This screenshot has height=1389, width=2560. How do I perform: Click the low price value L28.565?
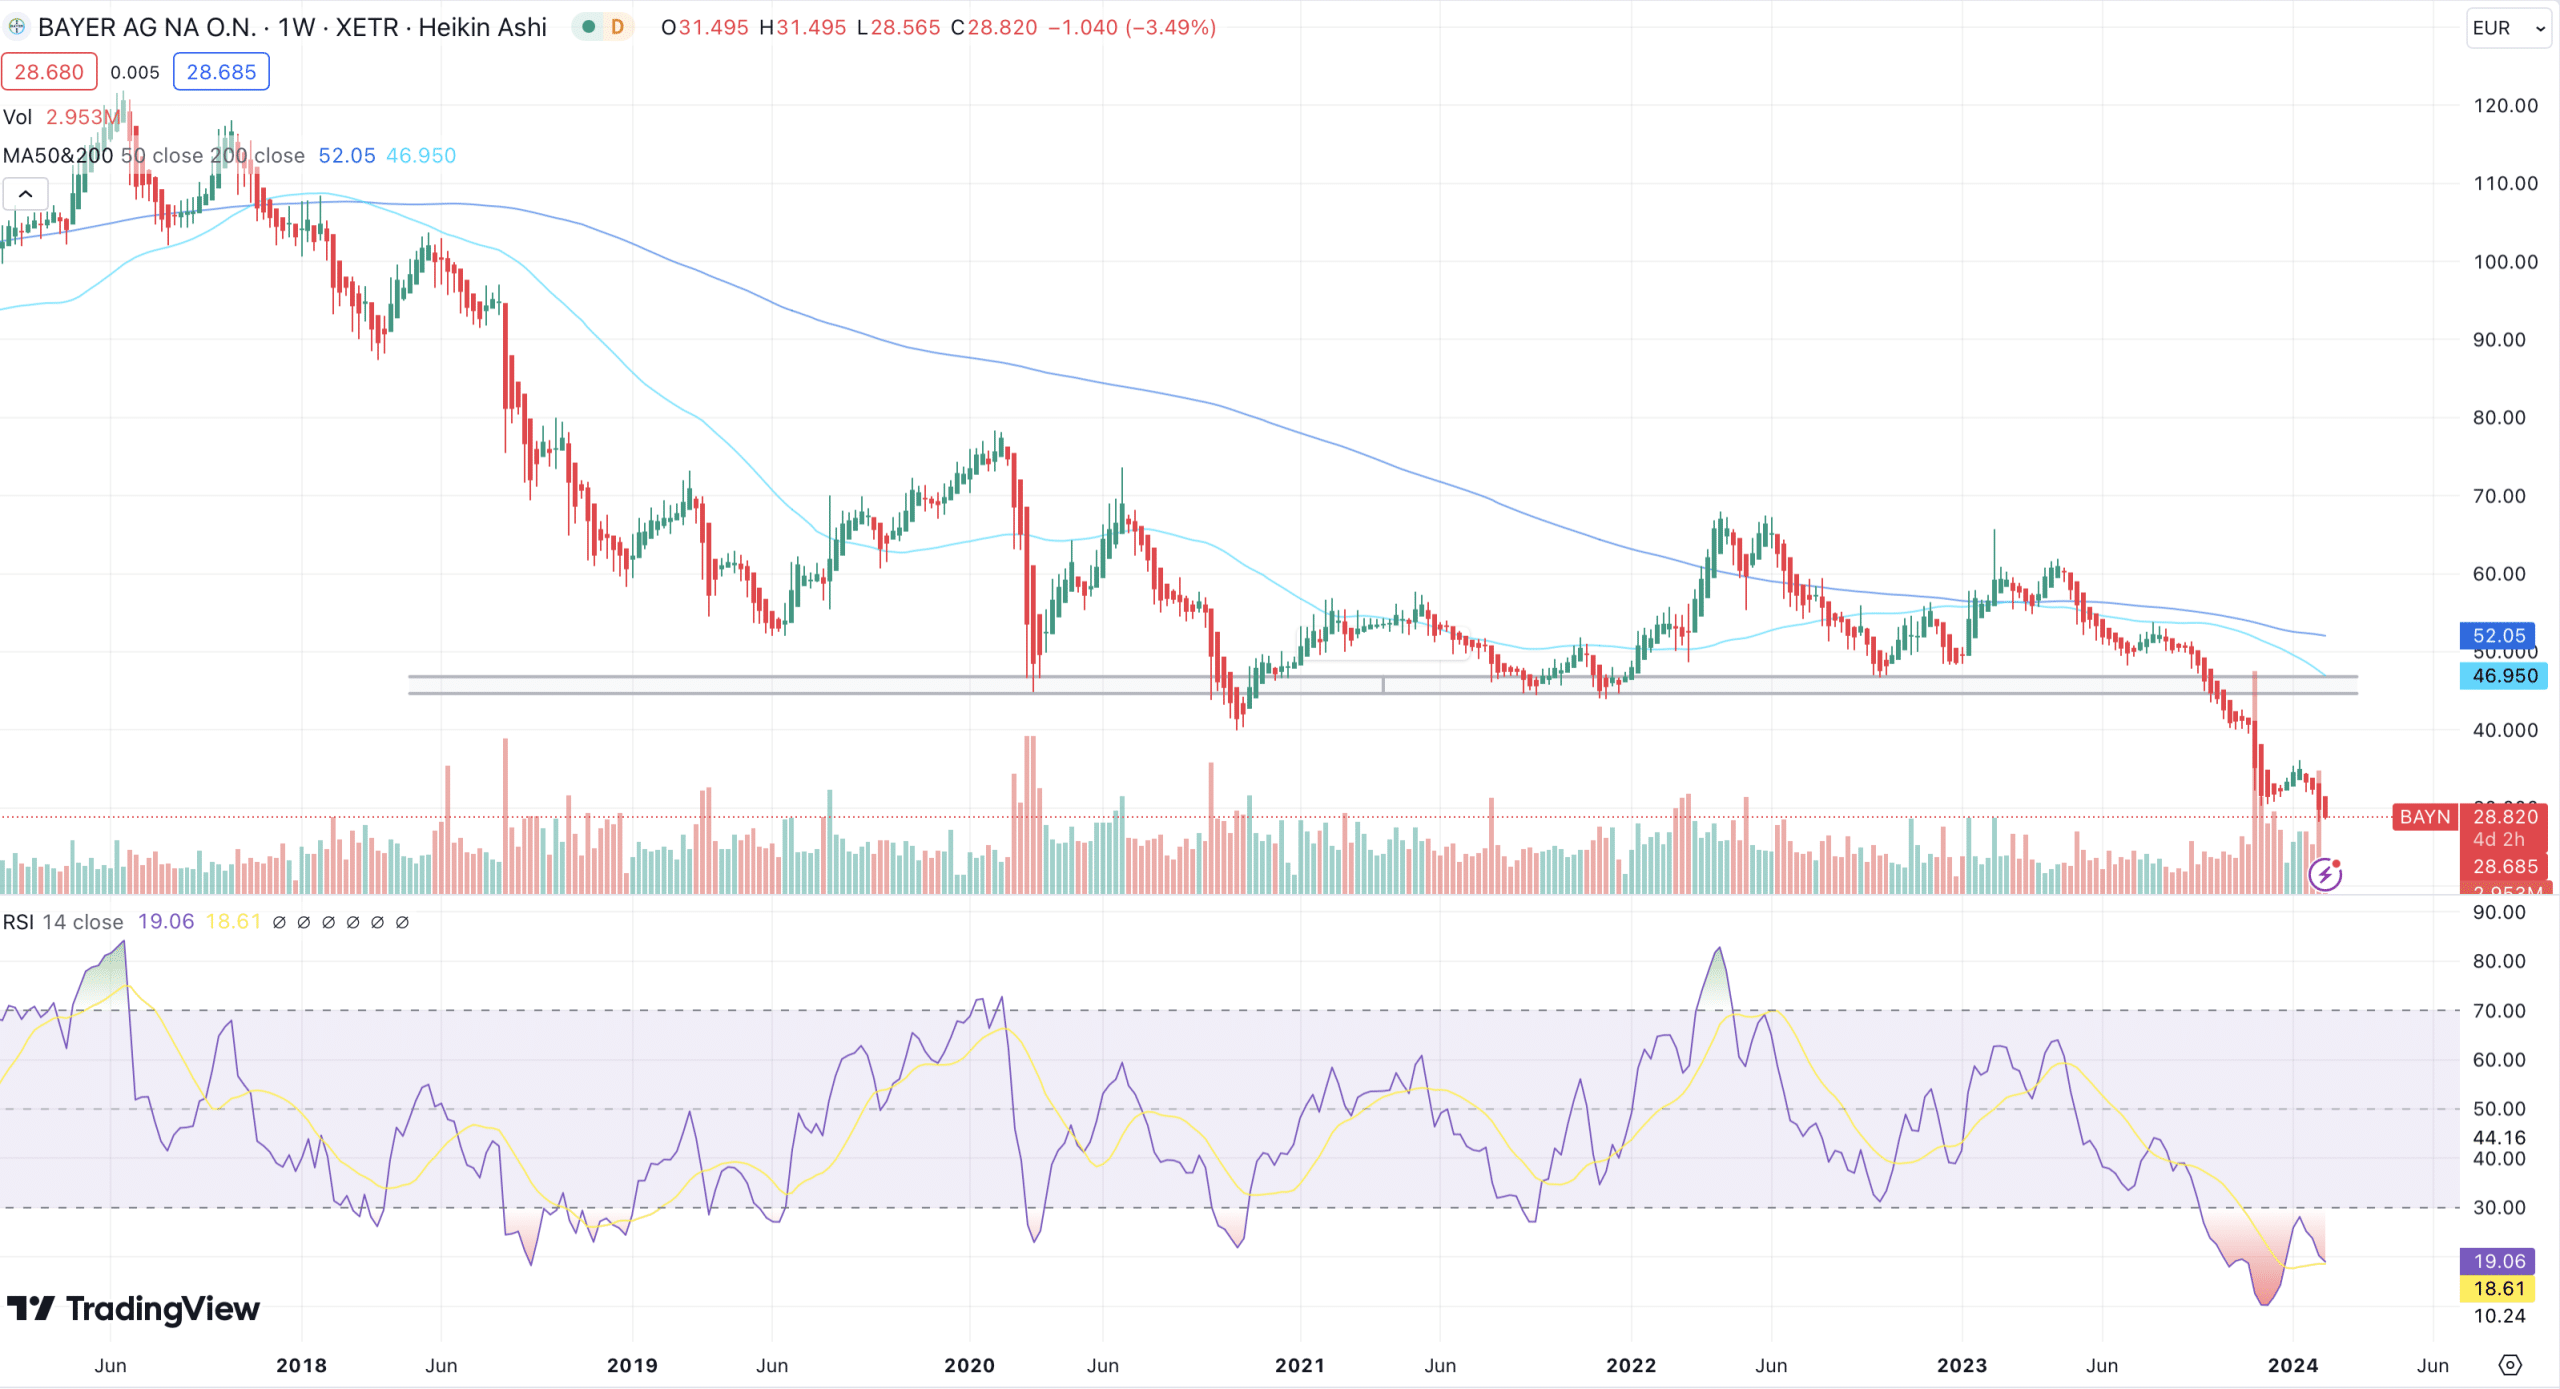coord(898,27)
